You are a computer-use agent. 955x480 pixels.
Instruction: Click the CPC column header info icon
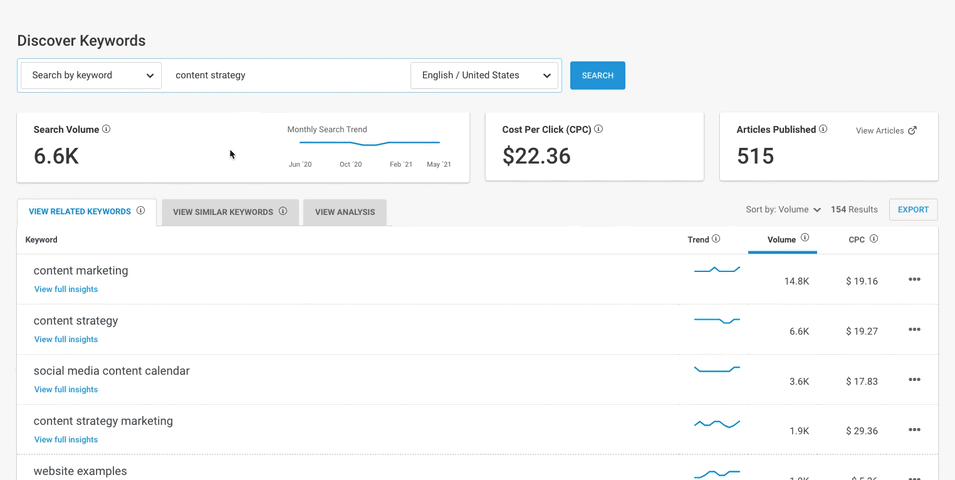[874, 239]
